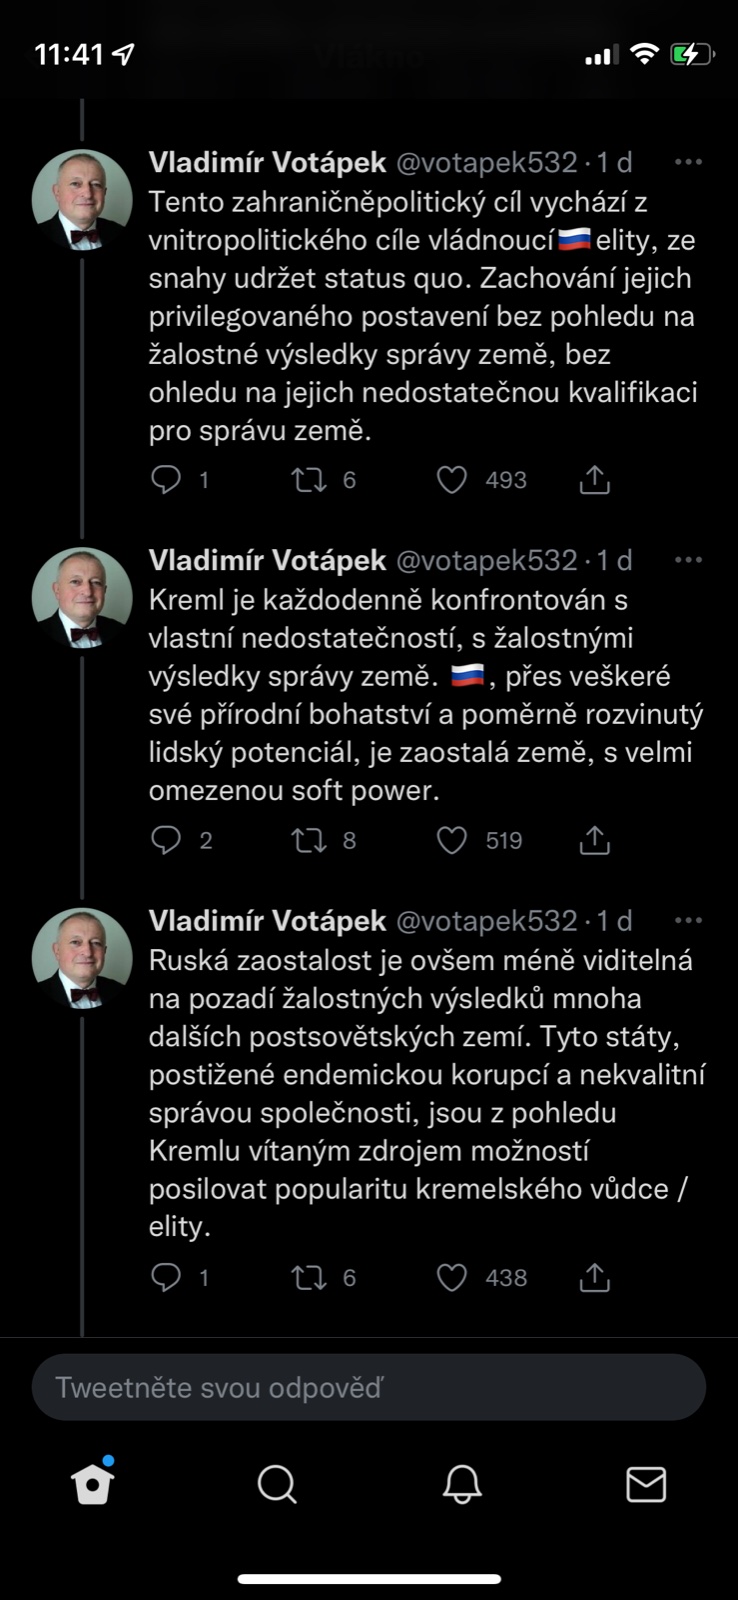Retweet the tweet with 493 likes
The width and height of the screenshot is (738, 1600).
[x=309, y=480]
